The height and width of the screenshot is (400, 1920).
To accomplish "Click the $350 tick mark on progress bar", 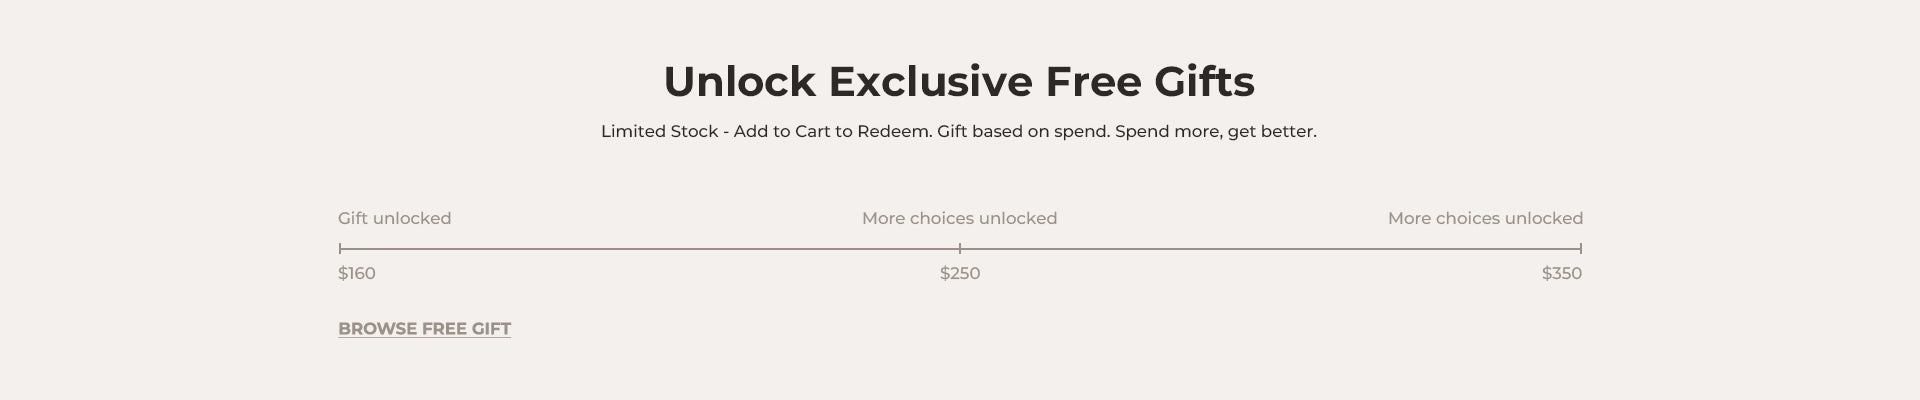I will [x=1581, y=248].
